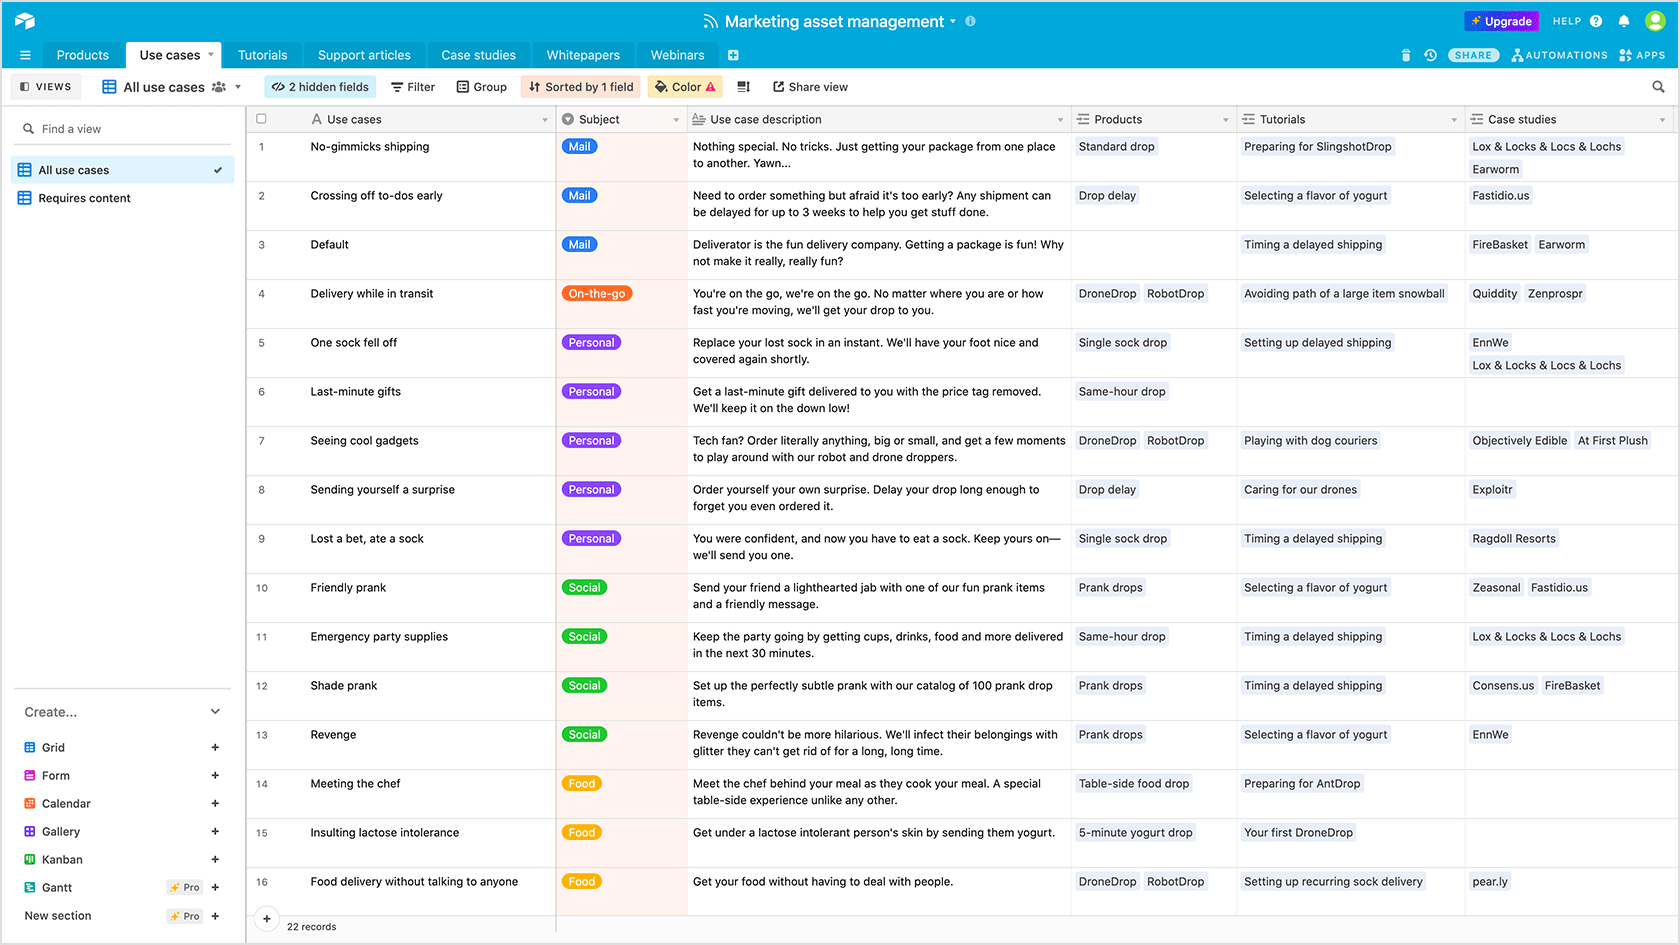Open Sorted by 1 field menu
1680x945 pixels.
click(581, 87)
